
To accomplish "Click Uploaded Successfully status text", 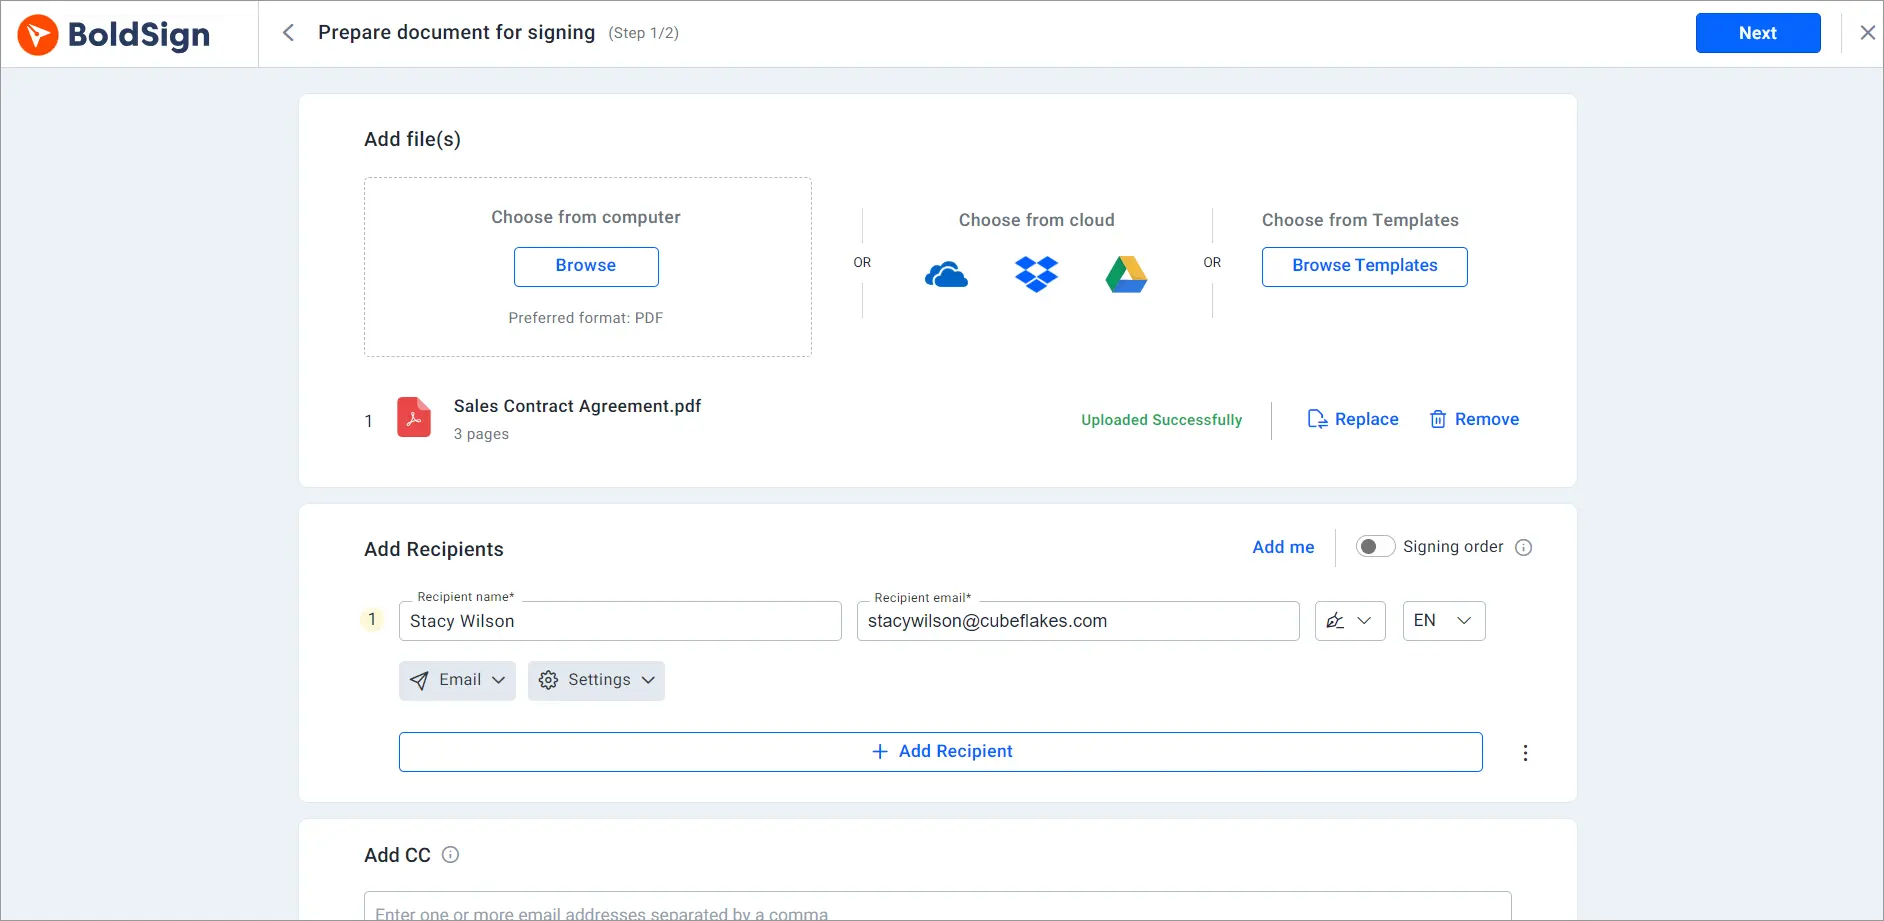I will click(1161, 420).
